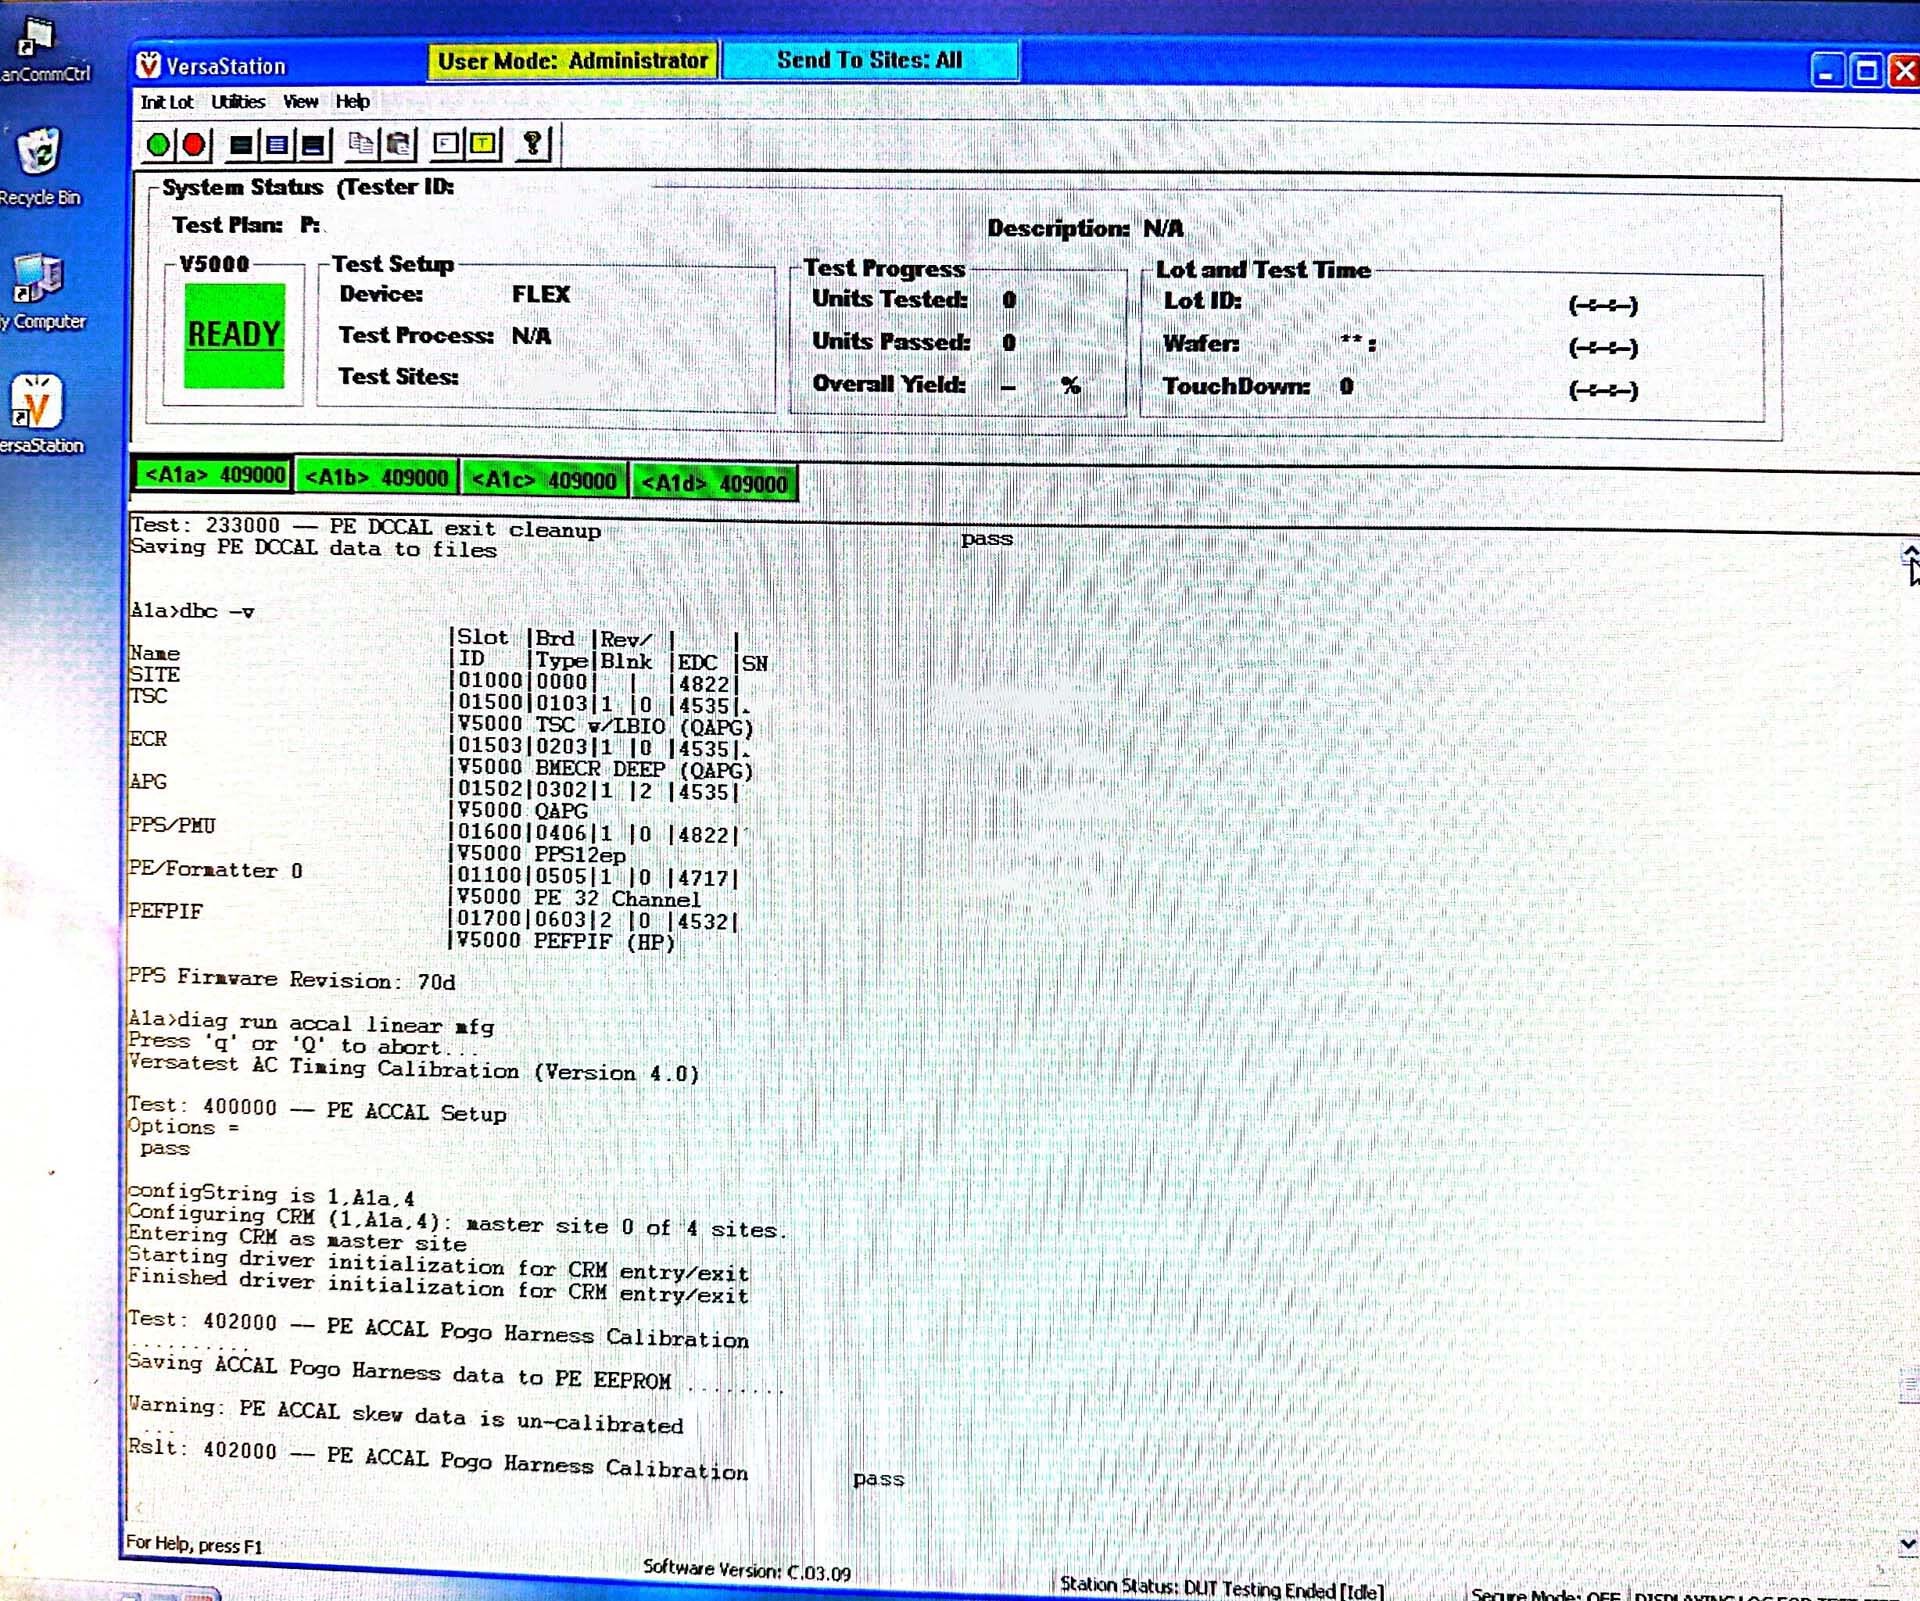1920x1601 pixels.
Task: Click the red stop toolbar button
Action: pyautogui.click(x=194, y=145)
